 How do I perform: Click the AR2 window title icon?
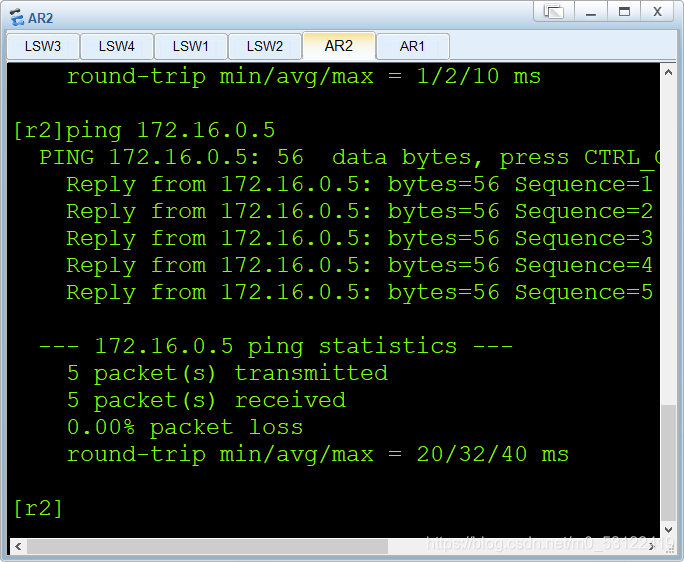[17, 17]
